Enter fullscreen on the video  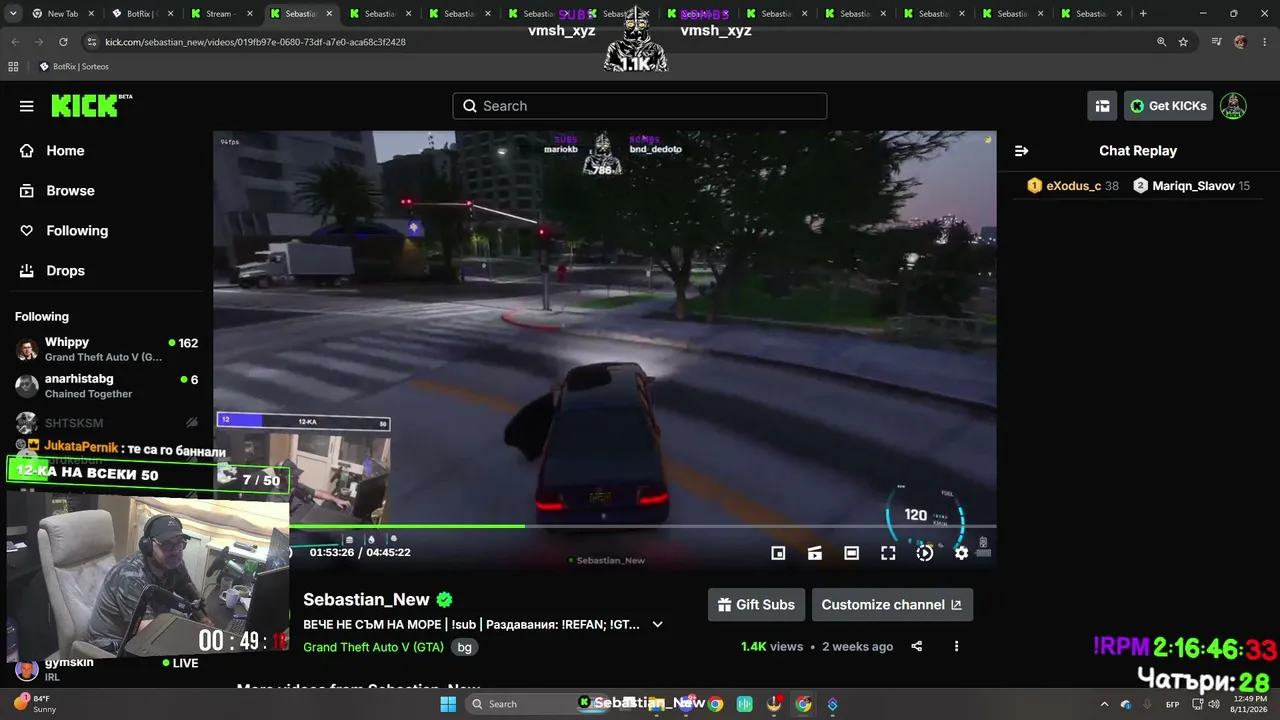pos(888,553)
